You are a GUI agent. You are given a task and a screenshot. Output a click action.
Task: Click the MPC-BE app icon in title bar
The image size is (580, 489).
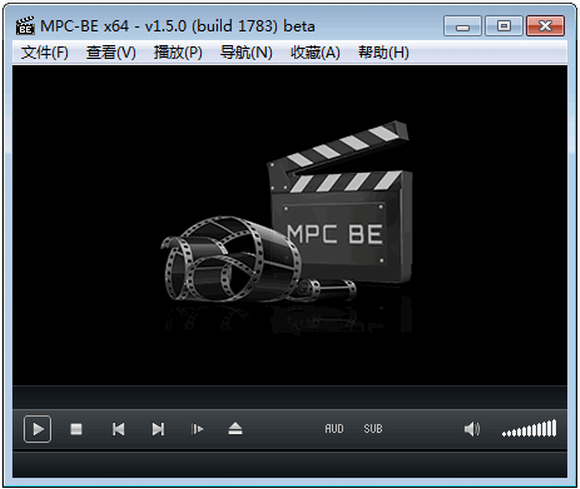(25, 26)
